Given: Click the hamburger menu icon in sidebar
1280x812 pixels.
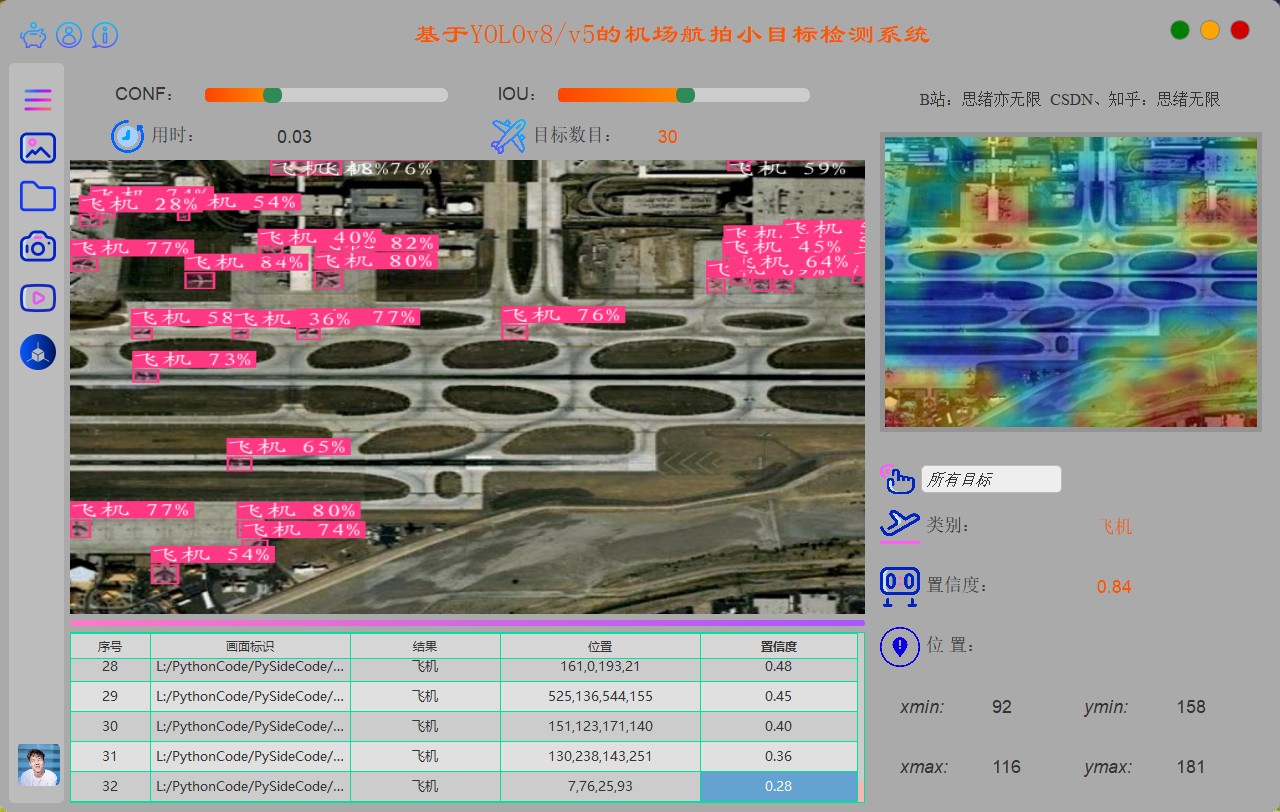Looking at the screenshot, I should (x=38, y=100).
